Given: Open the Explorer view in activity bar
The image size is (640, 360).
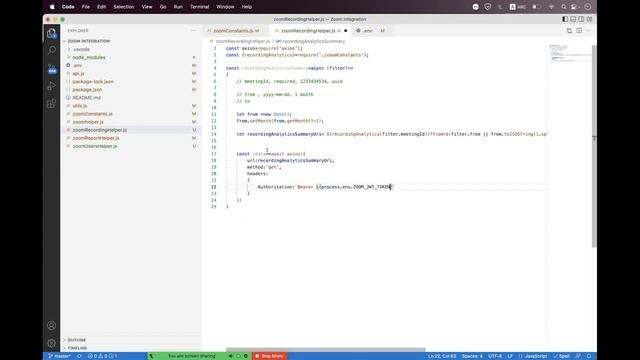Looking at the screenshot, I should pos(51,33).
